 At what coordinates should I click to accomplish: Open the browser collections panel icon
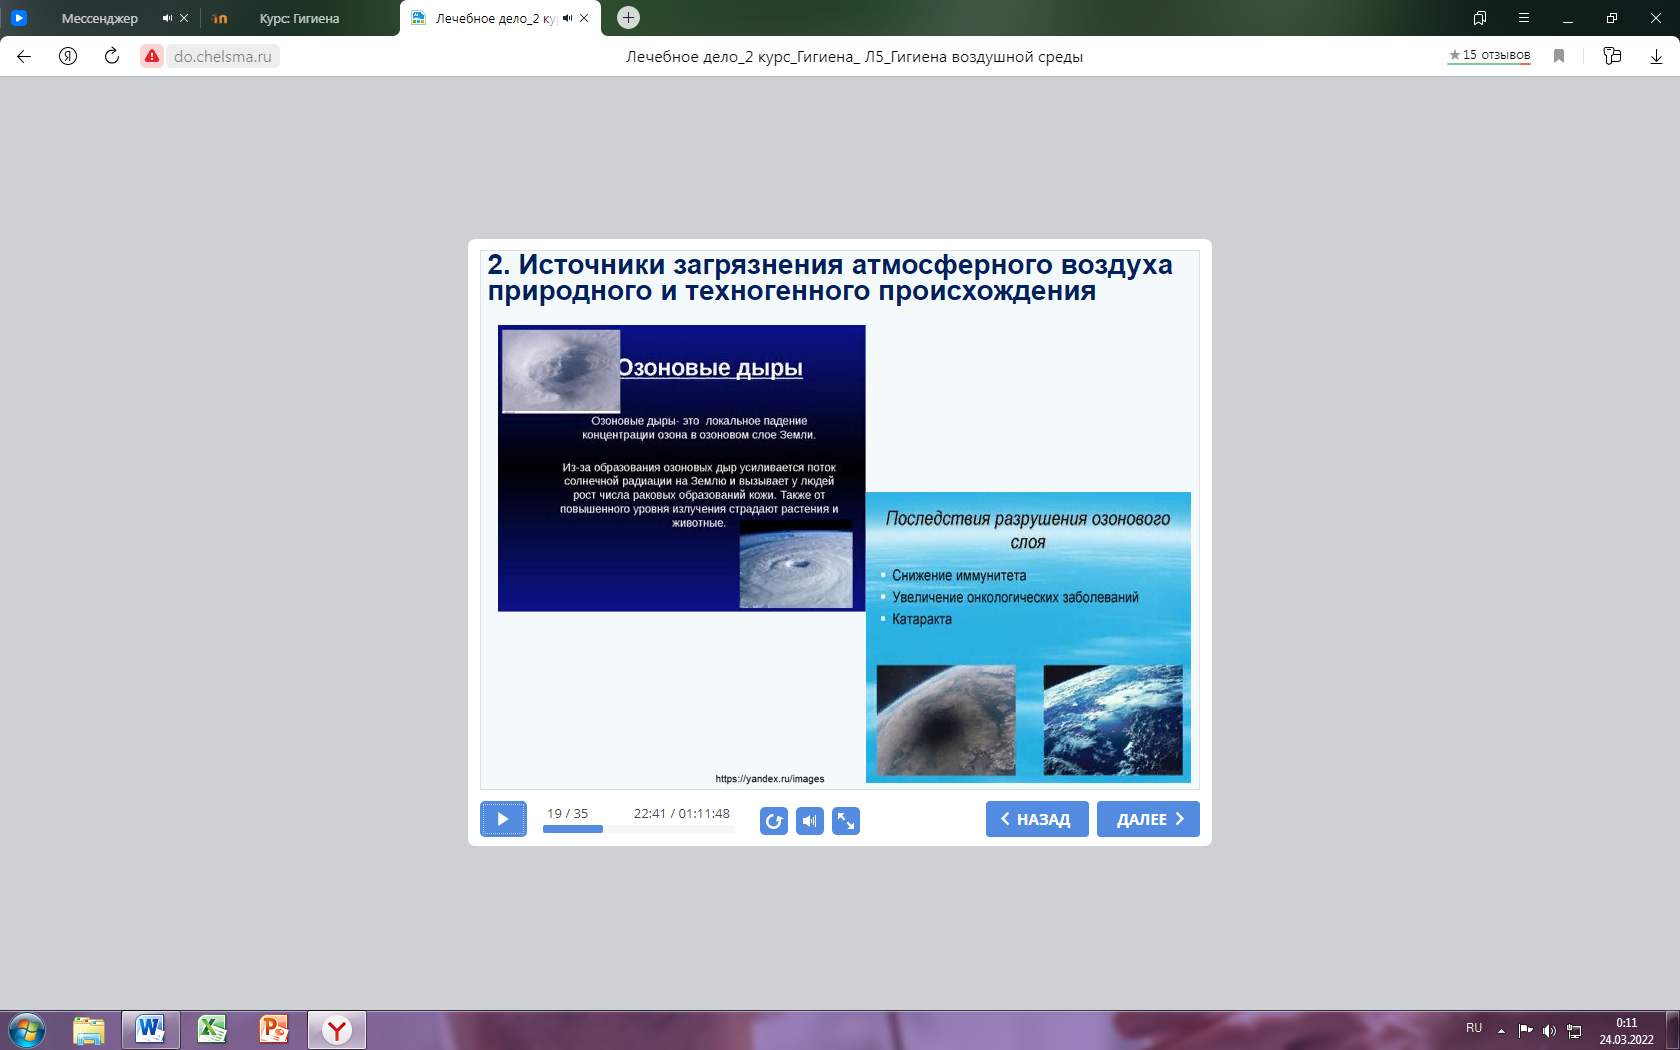(1612, 56)
